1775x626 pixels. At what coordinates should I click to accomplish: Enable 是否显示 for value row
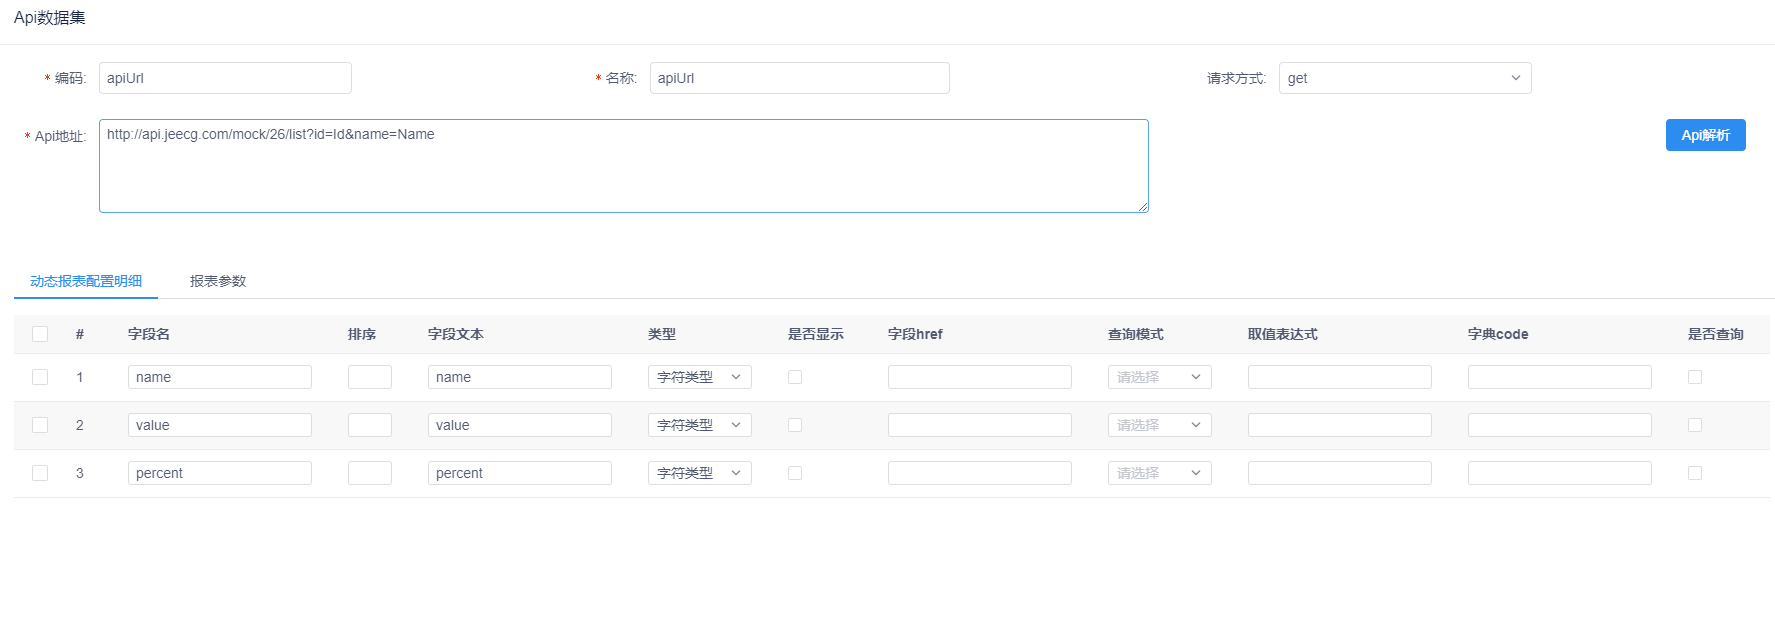pyautogui.click(x=795, y=425)
